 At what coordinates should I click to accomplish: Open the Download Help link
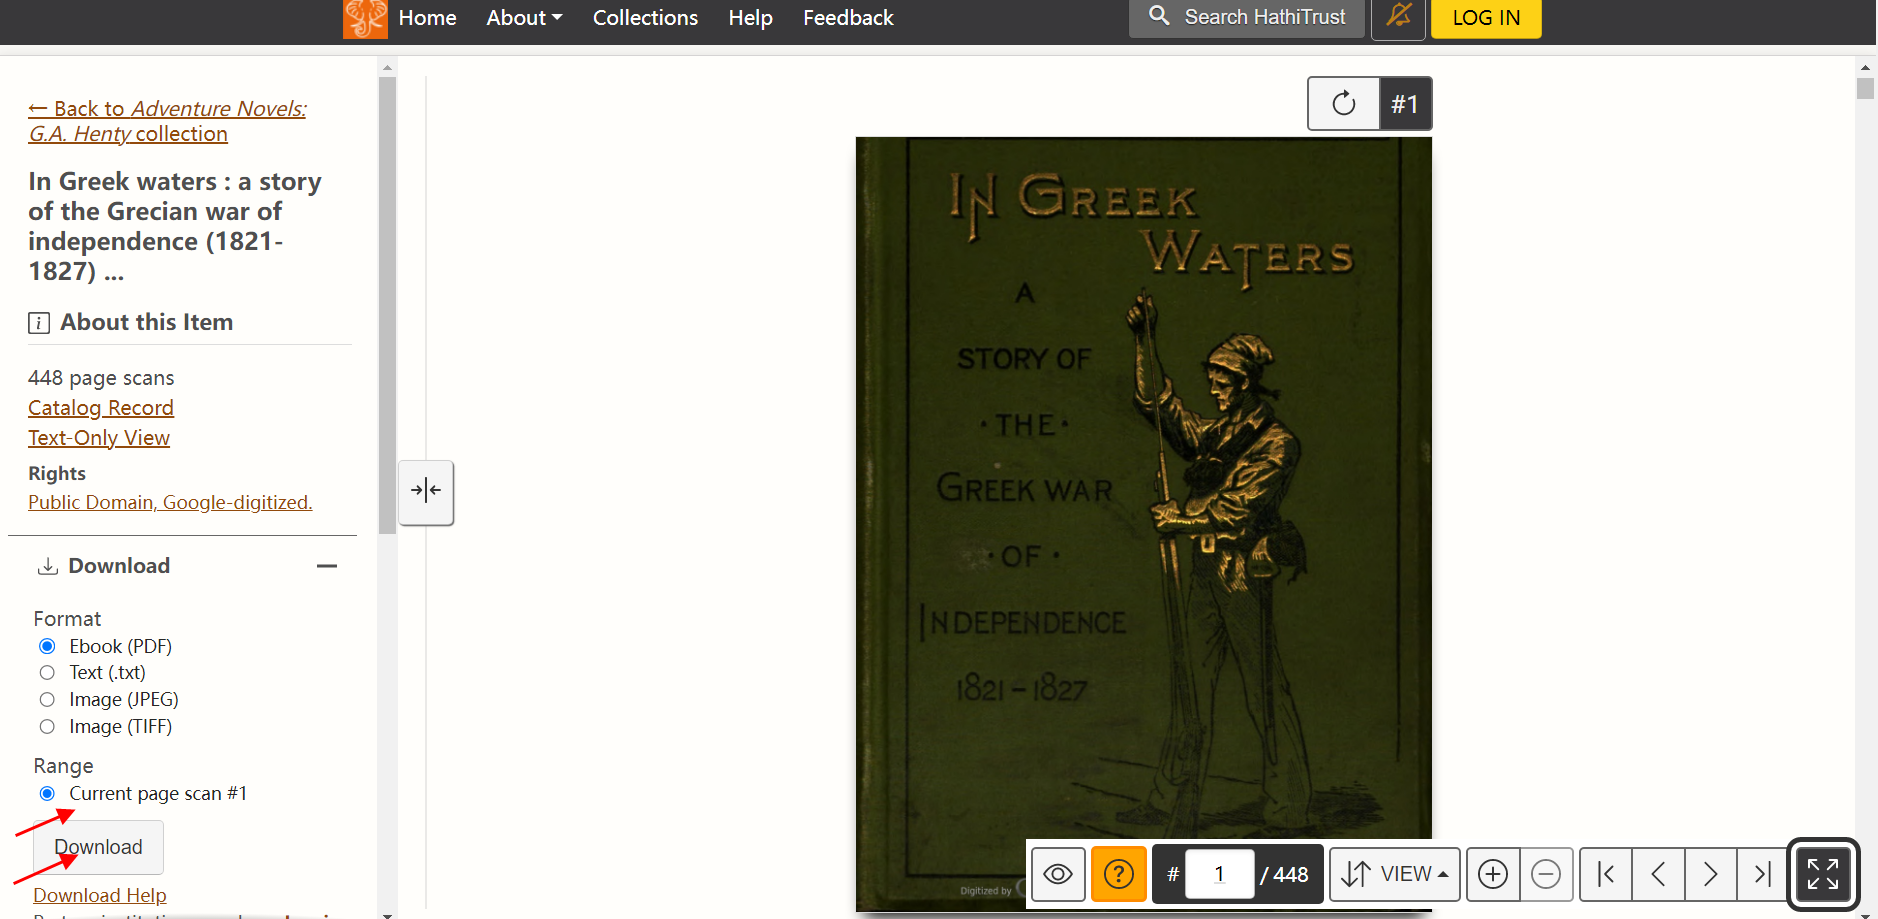click(x=100, y=895)
